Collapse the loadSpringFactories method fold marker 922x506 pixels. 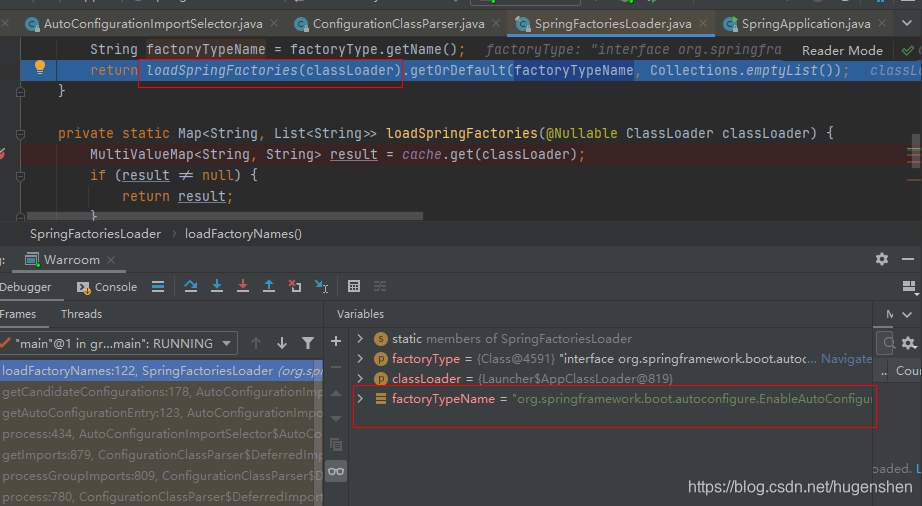tap(21, 134)
